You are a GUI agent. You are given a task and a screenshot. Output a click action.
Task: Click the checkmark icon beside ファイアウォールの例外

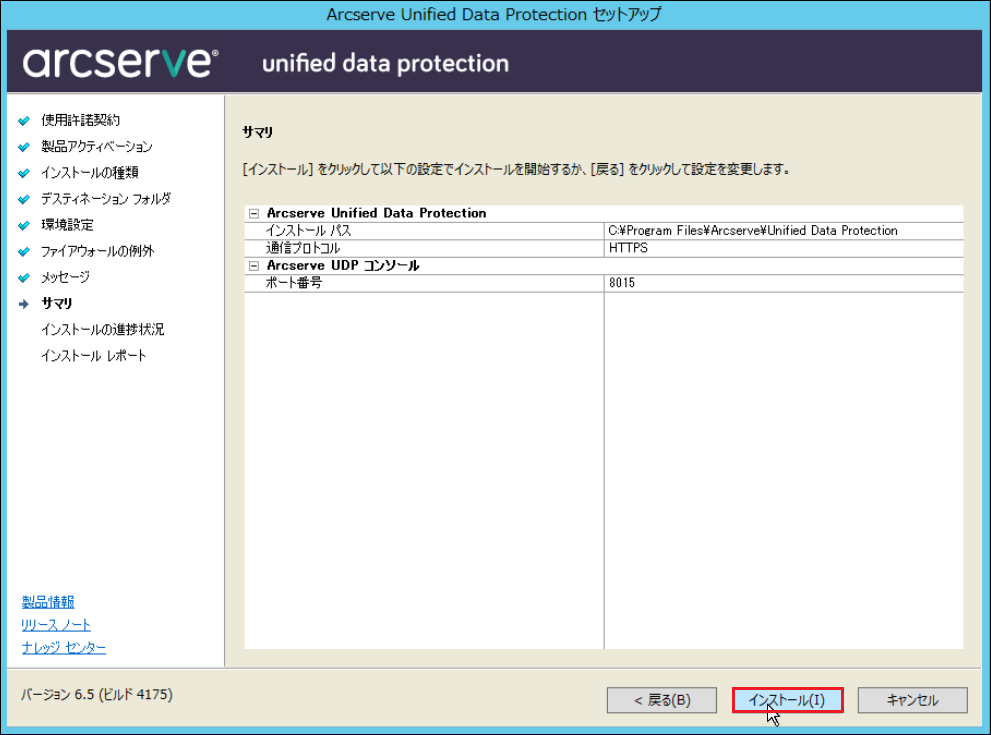[24, 252]
